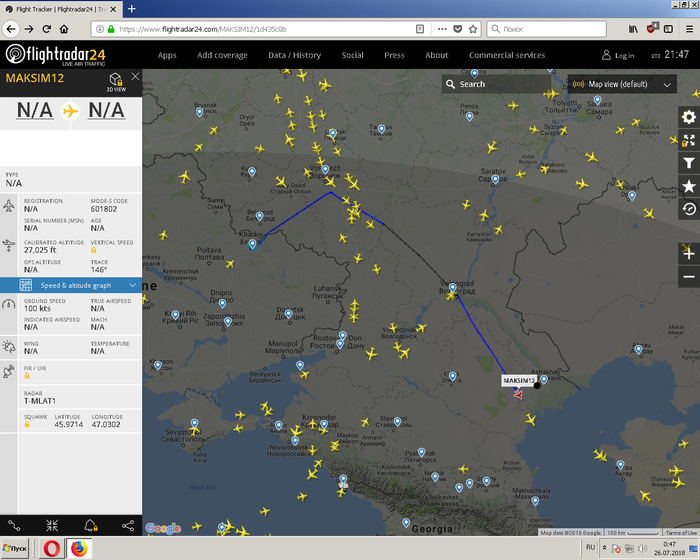Open the browser hamburger menu
700x560 pixels.
pos(689,29)
